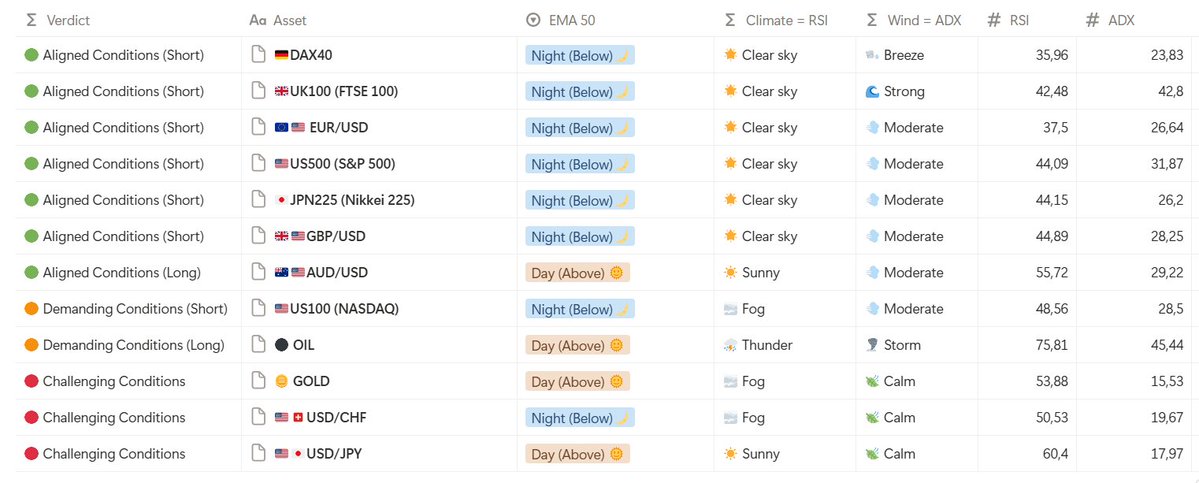Open the Night (Below) tag for DAX40
The width and height of the screenshot is (1199, 483).
(x=580, y=56)
